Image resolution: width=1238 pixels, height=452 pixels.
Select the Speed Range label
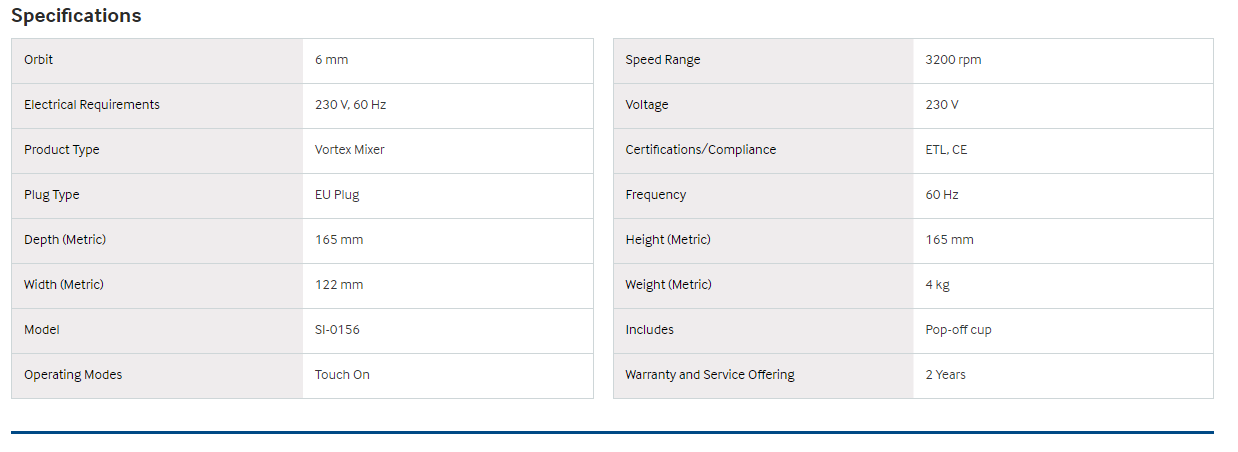pos(663,60)
